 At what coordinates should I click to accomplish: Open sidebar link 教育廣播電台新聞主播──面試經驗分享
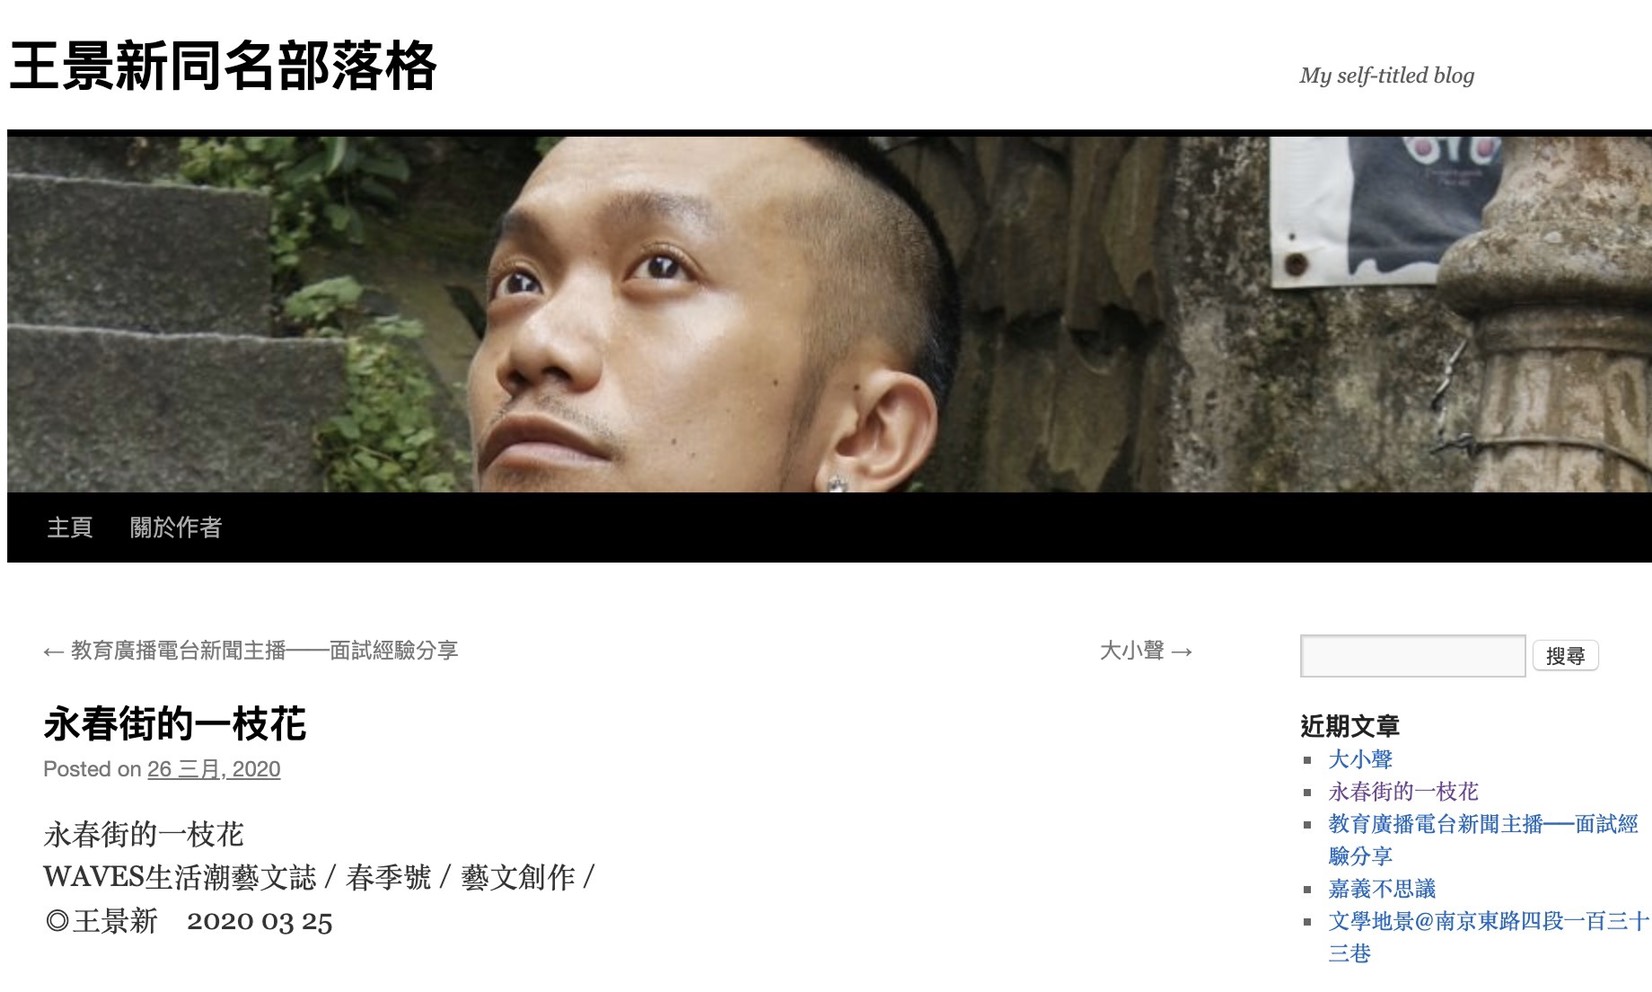(x=1483, y=839)
